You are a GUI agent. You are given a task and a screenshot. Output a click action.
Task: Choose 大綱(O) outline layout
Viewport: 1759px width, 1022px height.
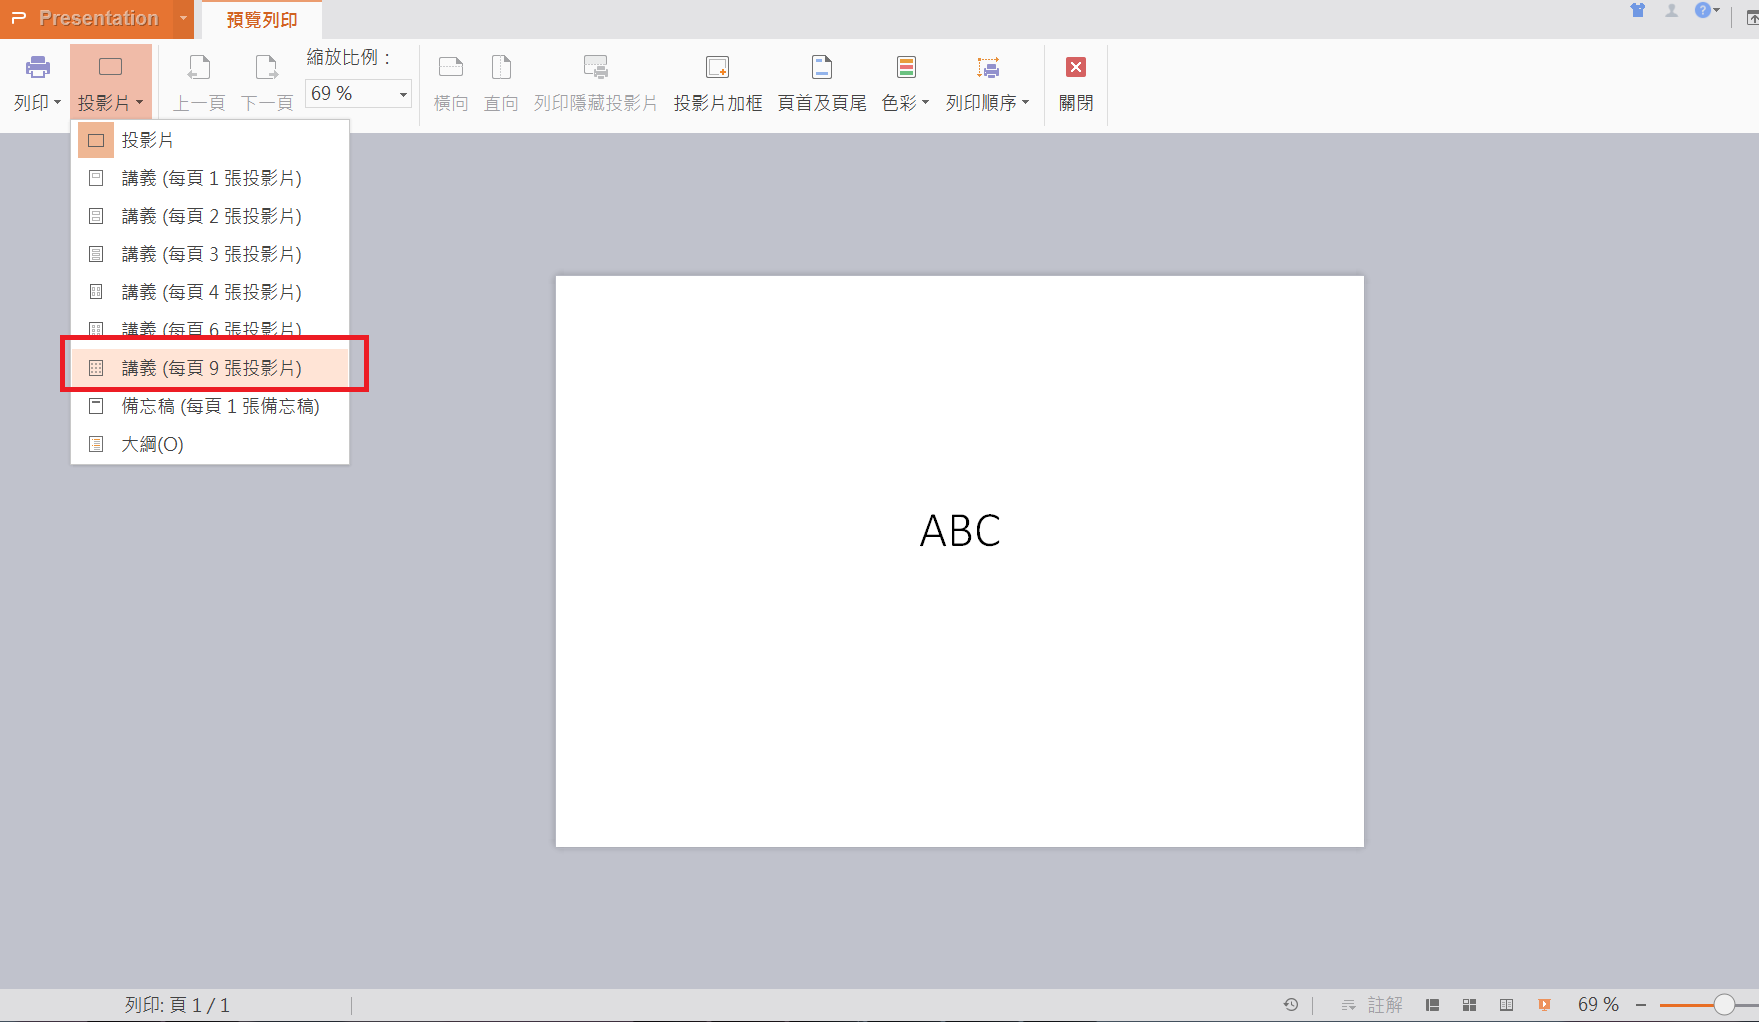[210, 444]
